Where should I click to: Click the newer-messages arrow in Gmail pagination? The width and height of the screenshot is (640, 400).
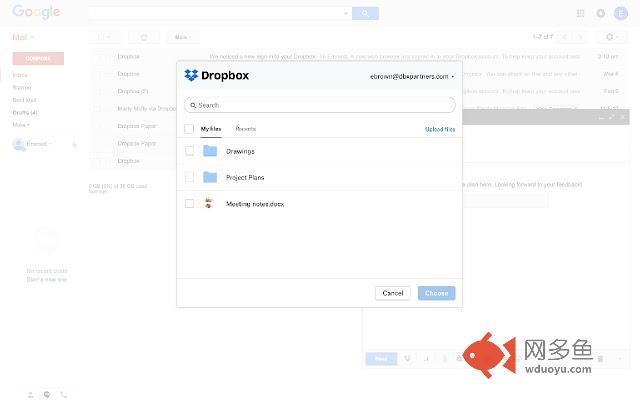tap(565, 37)
